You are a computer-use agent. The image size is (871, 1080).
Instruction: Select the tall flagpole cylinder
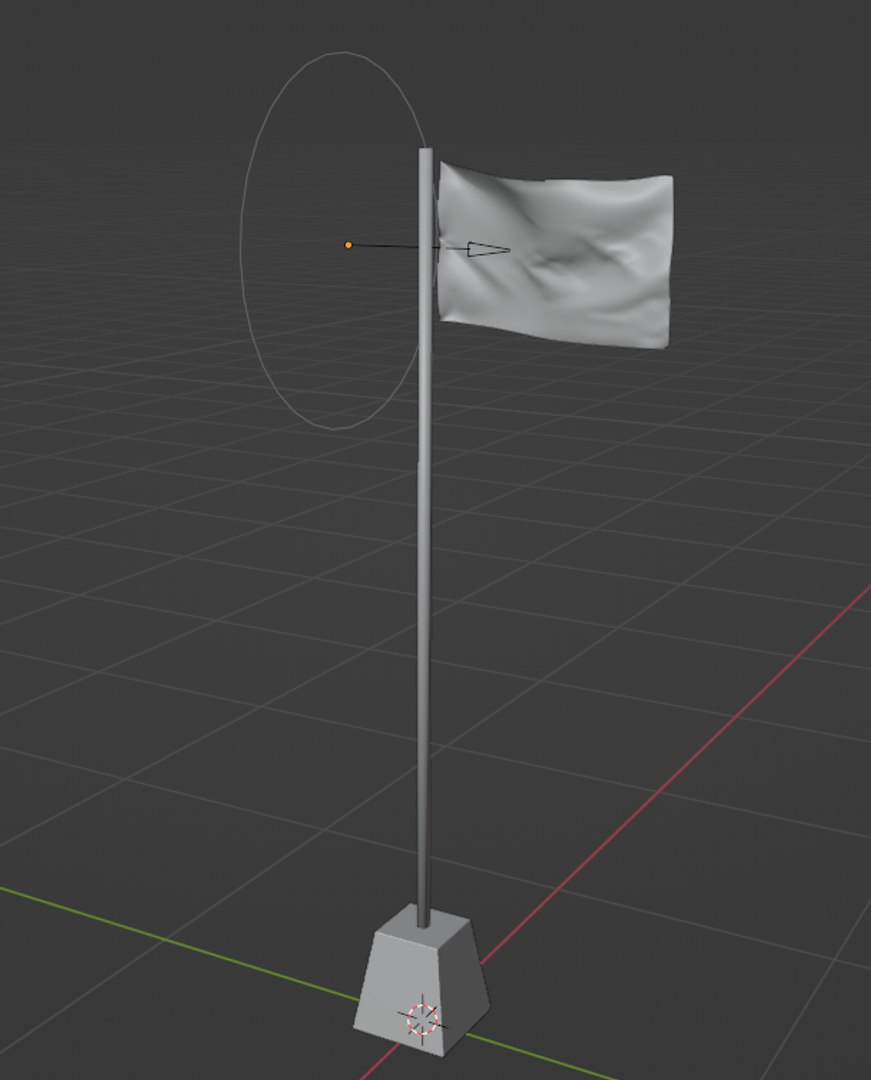[425, 537]
